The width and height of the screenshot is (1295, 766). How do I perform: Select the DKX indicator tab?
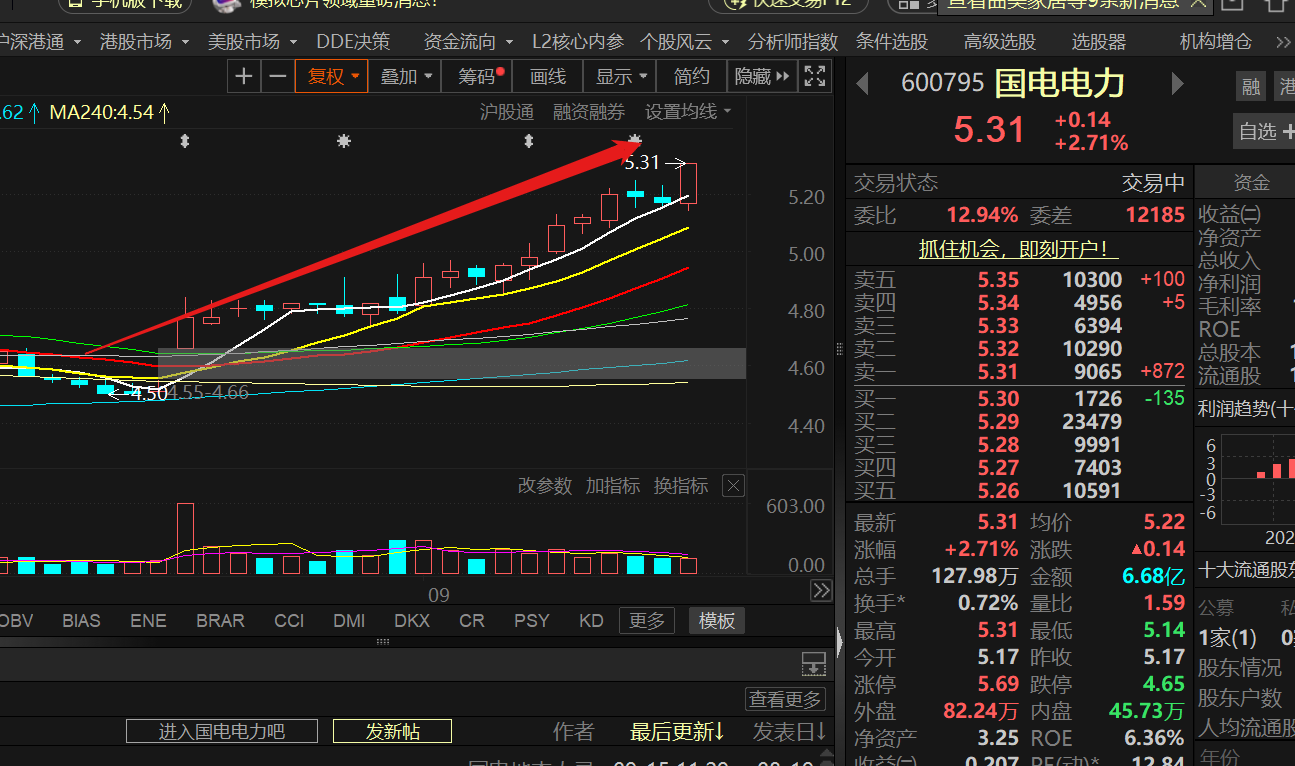412,621
